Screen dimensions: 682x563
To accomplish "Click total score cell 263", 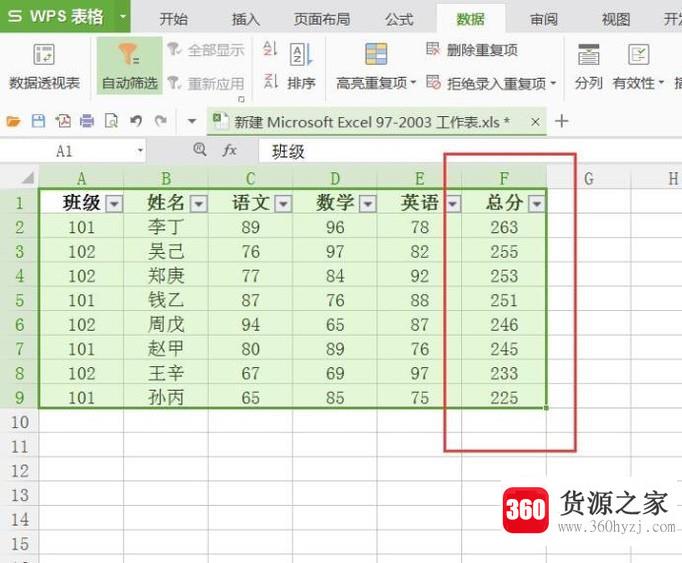I will coord(504,227).
